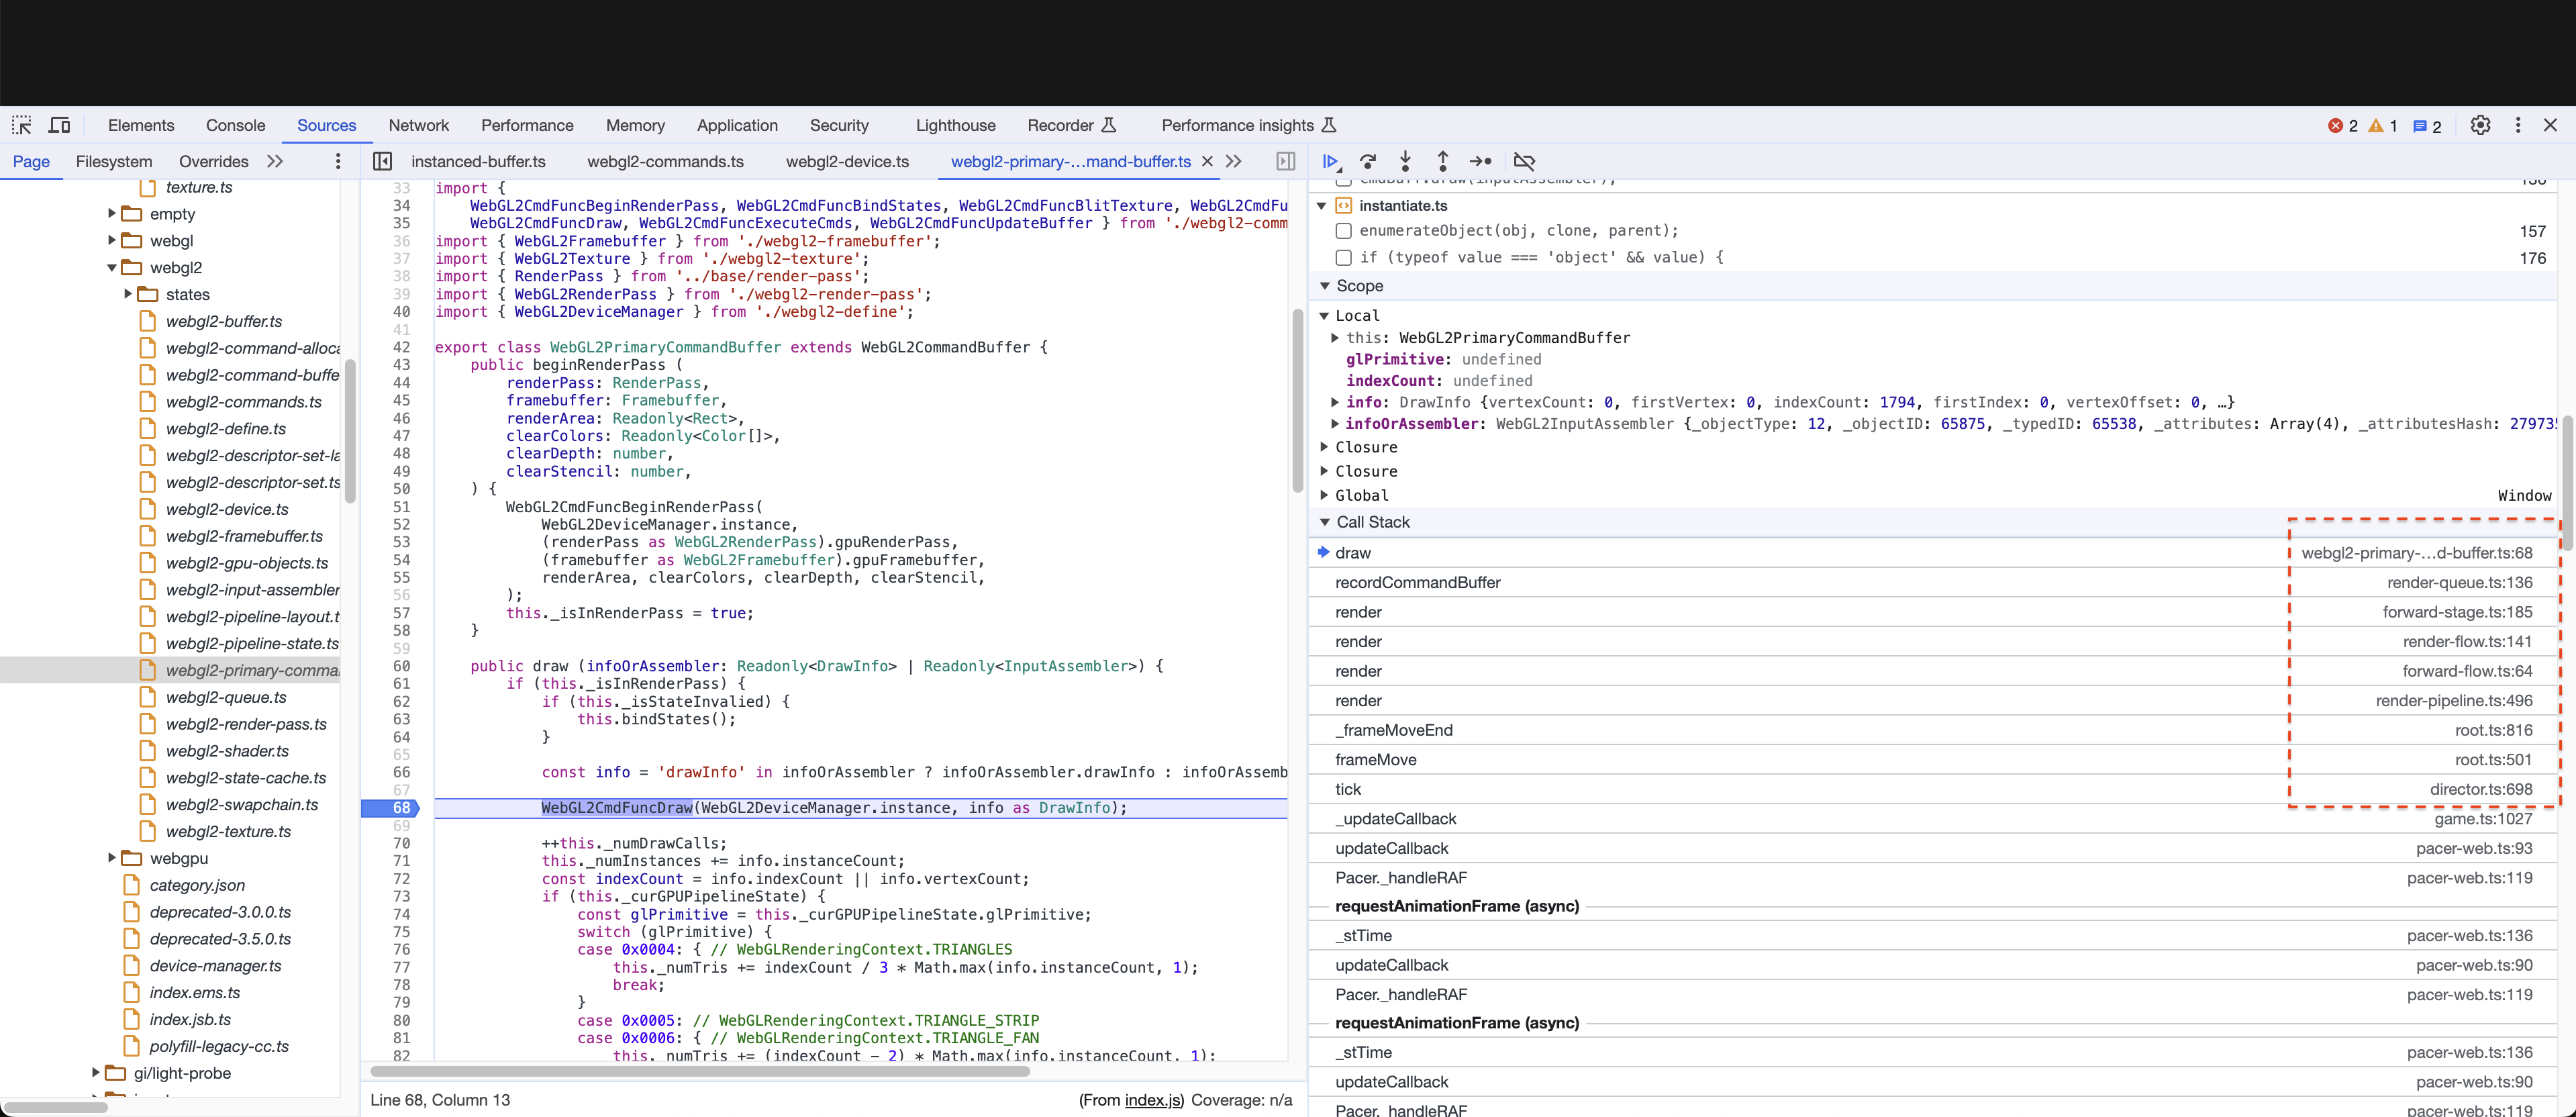Toggle the enumerateObject breakpoint checkbox

point(1343,230)
